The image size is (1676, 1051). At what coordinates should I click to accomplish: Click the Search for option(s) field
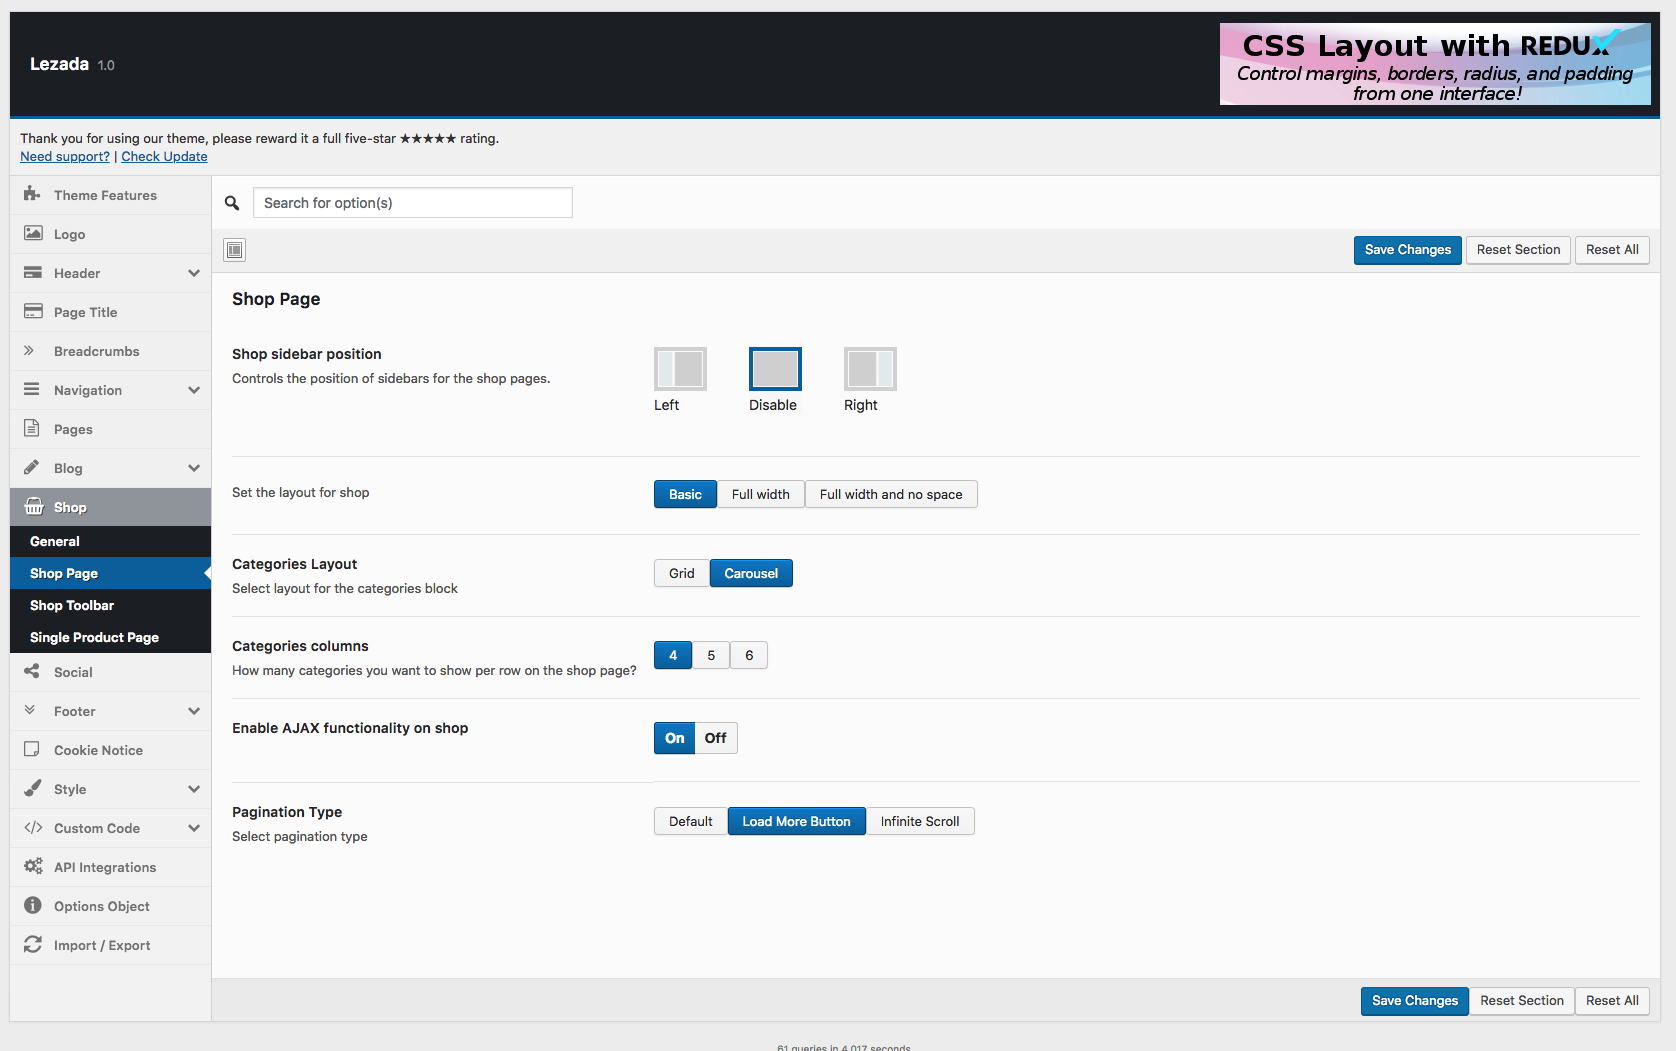pyautogui.click(x=412, y=203)
